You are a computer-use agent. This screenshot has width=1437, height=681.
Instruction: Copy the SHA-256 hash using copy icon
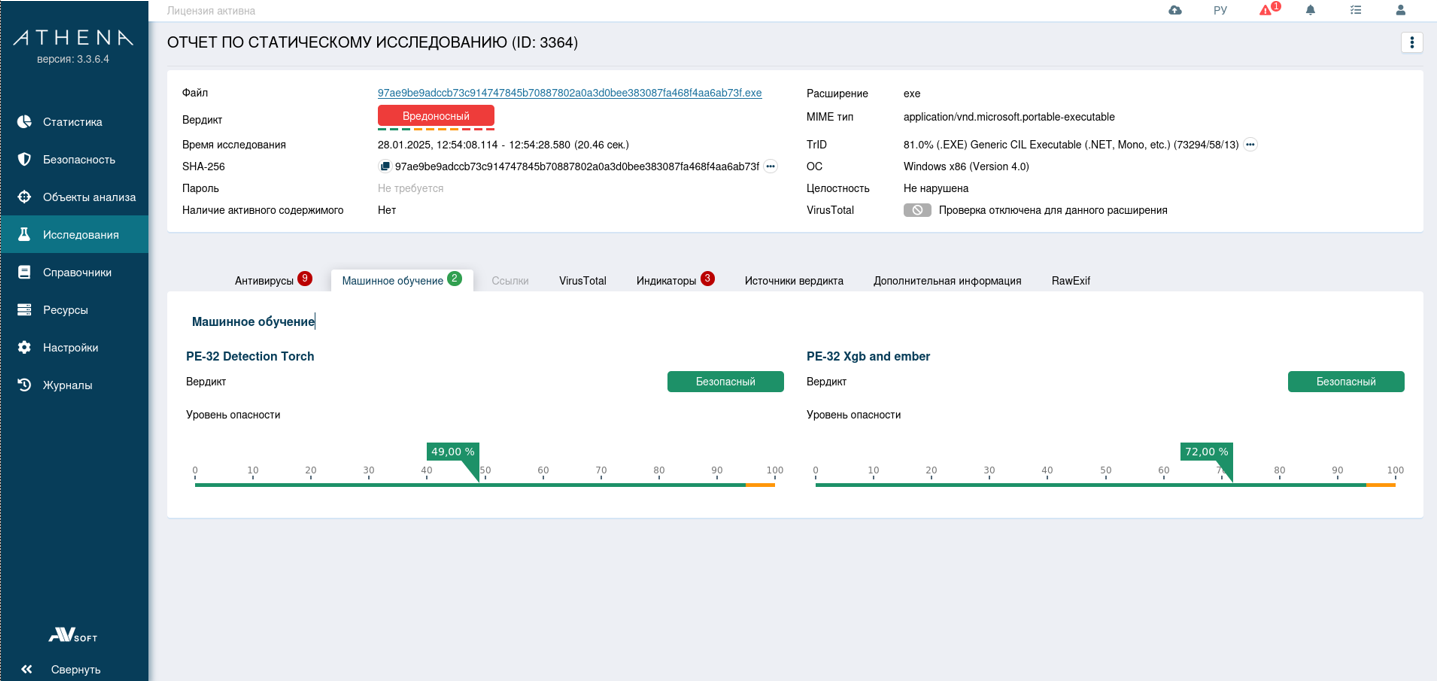[x=385, y=167]
